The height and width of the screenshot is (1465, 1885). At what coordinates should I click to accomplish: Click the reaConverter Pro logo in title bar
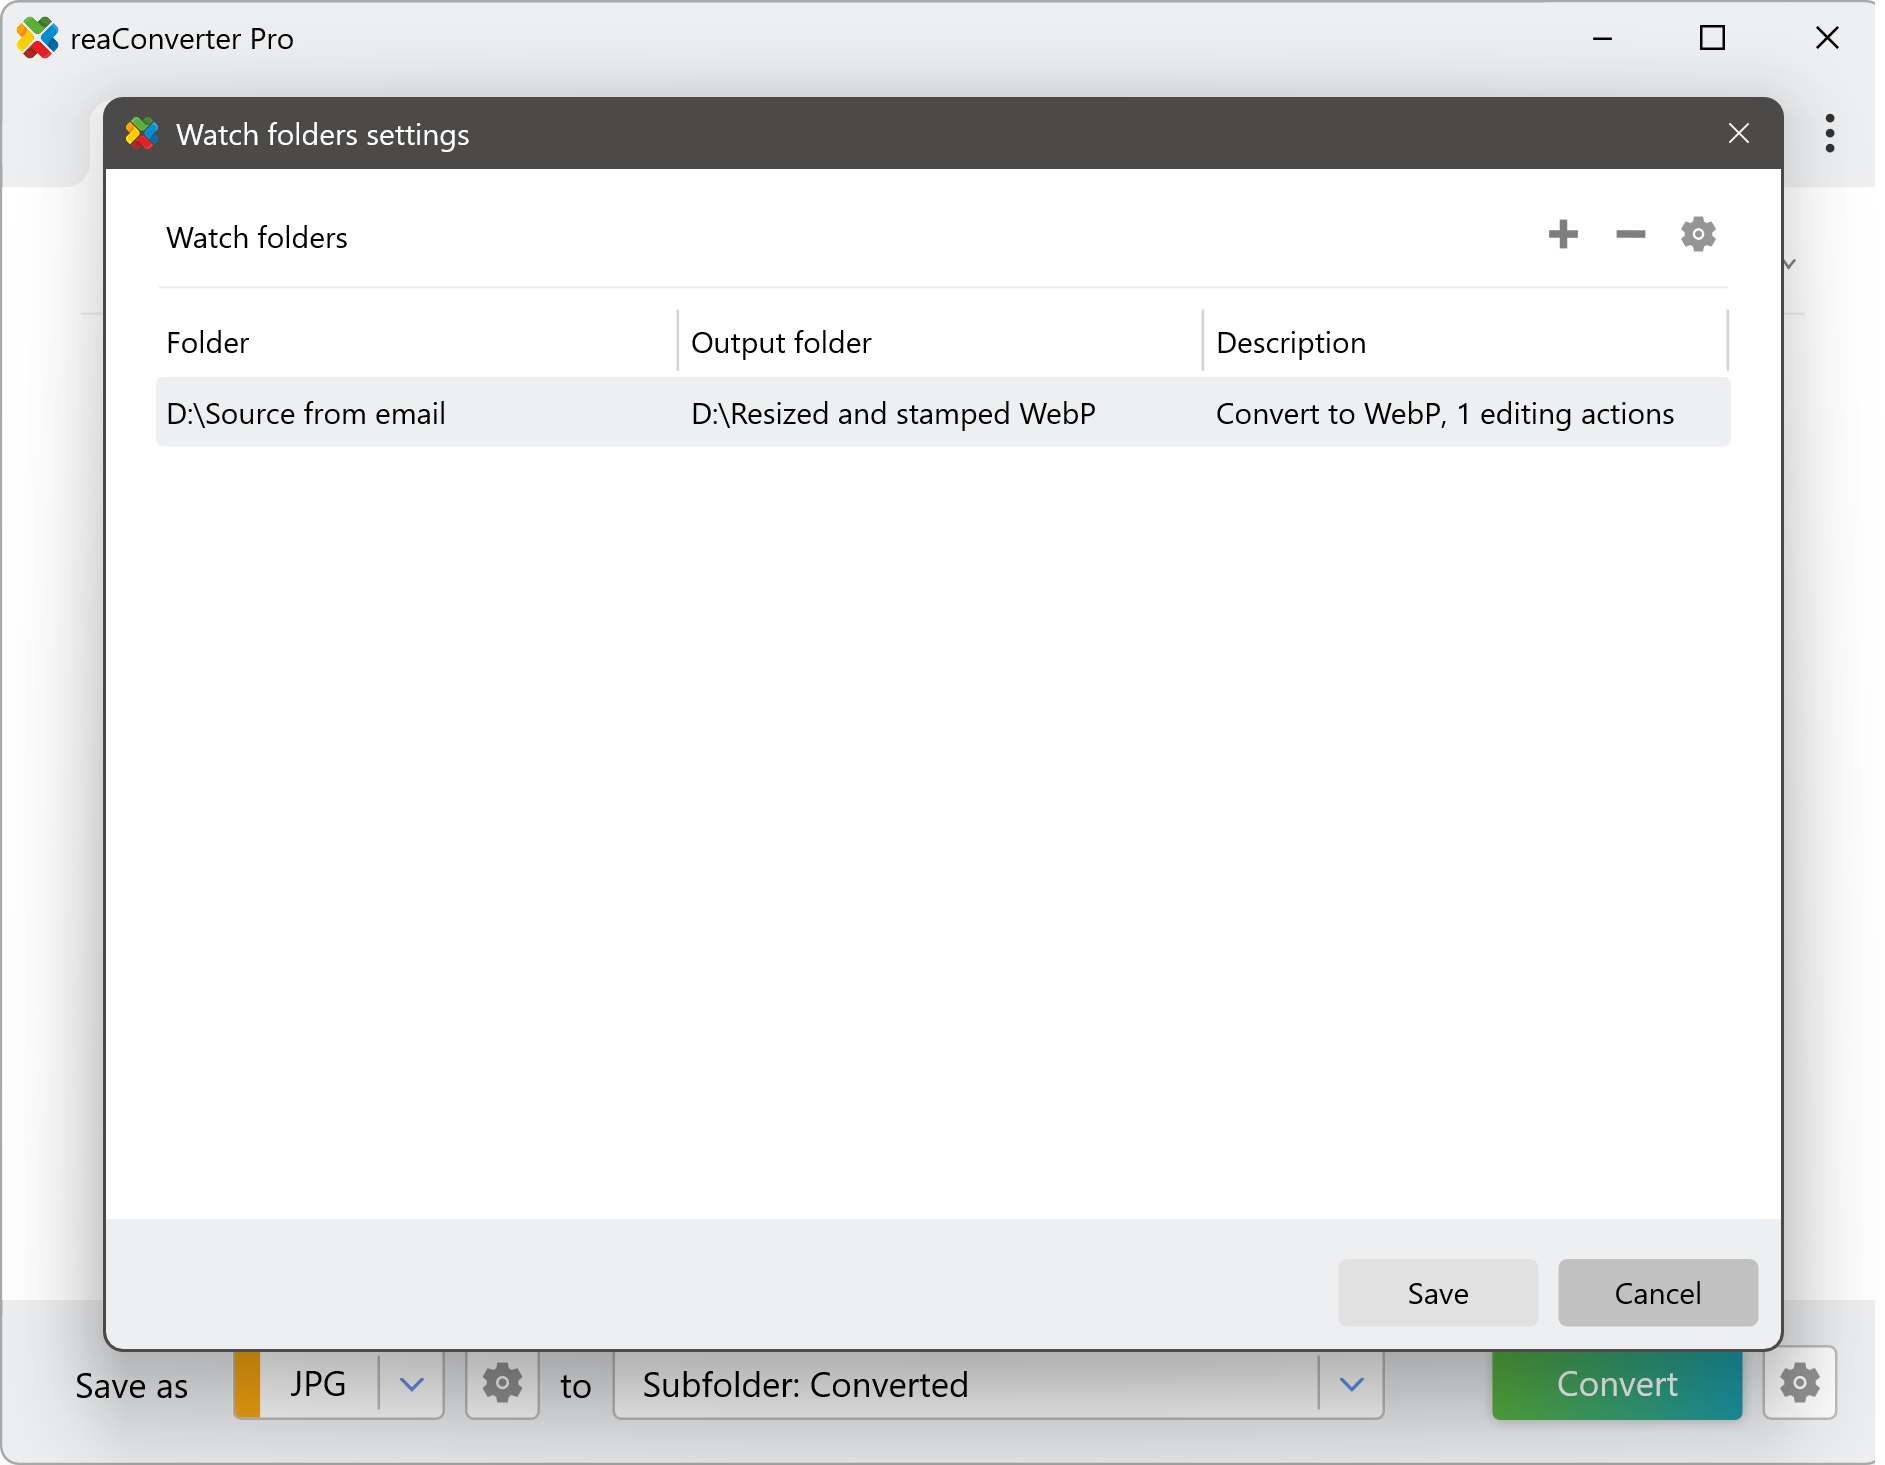pos(37,38)
